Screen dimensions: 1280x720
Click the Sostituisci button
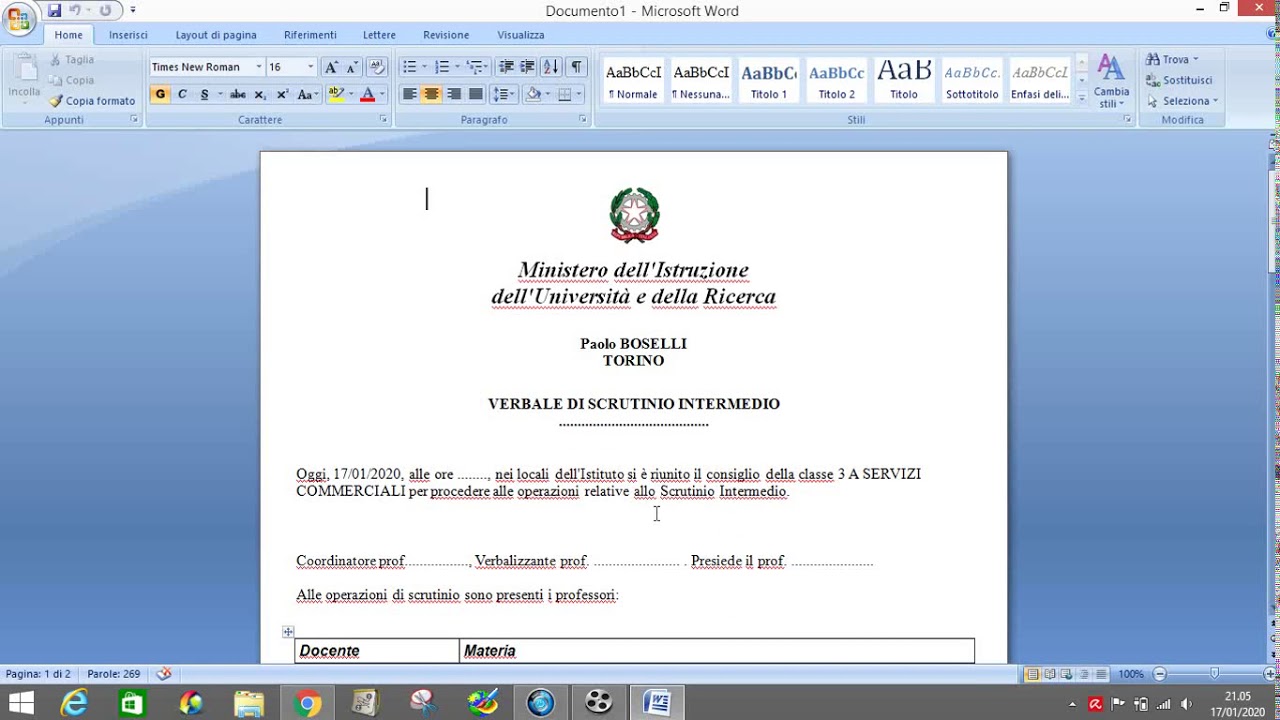click(x=1180, y=80)
